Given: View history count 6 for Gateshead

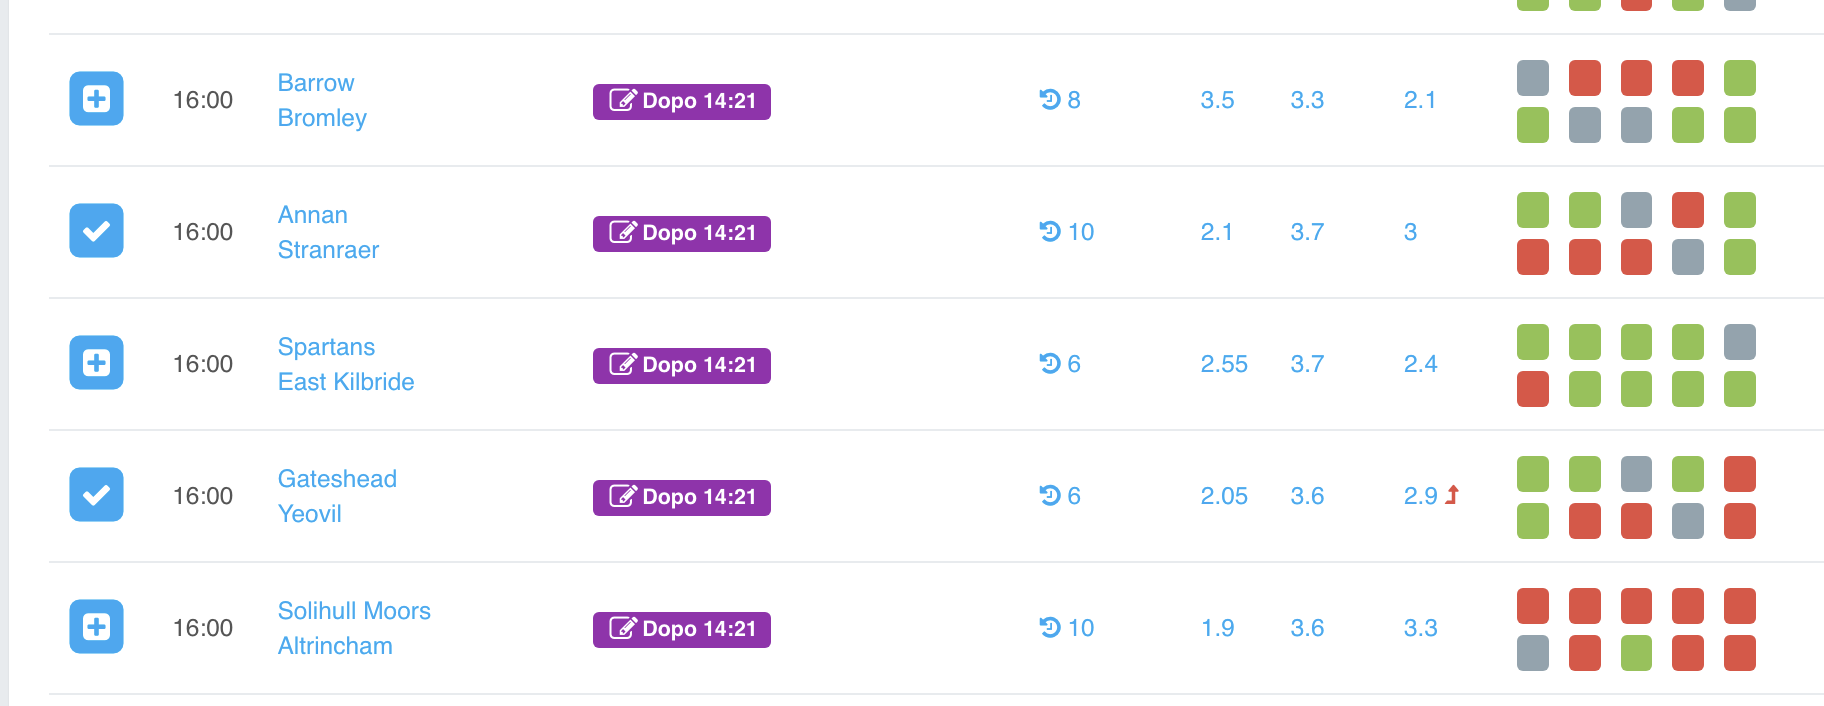Looking at the screenshot, I should pyautogui.click(x=1060, y=496).
